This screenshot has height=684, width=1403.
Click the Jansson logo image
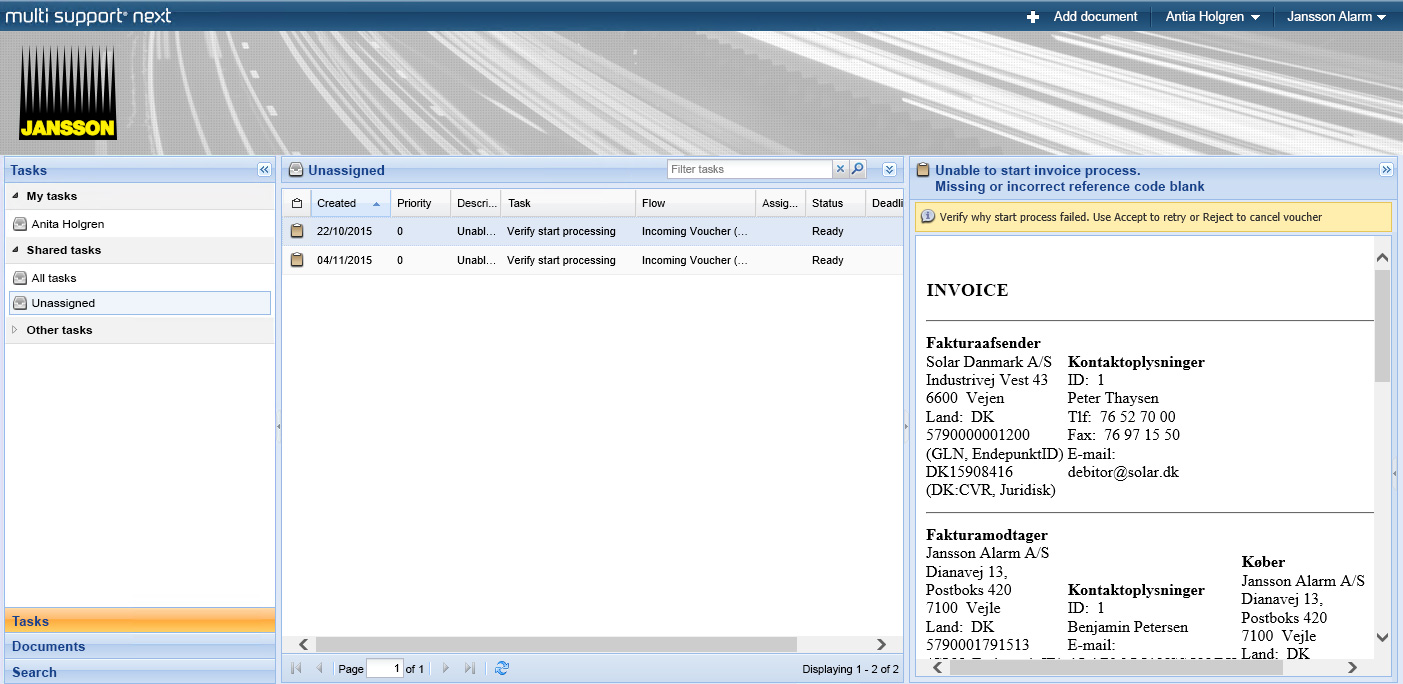coord(68,92)
